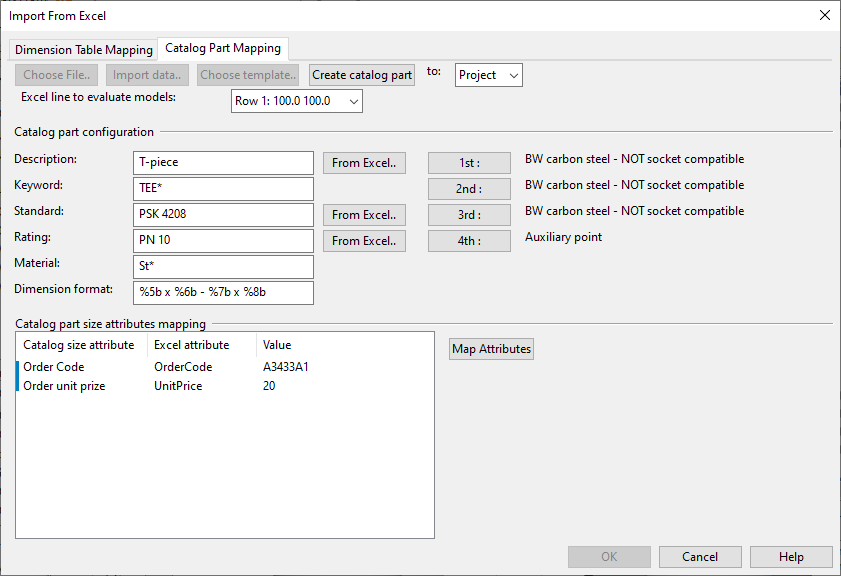Click the Description text field
841x576 pixels.
(x=223, y=163)
